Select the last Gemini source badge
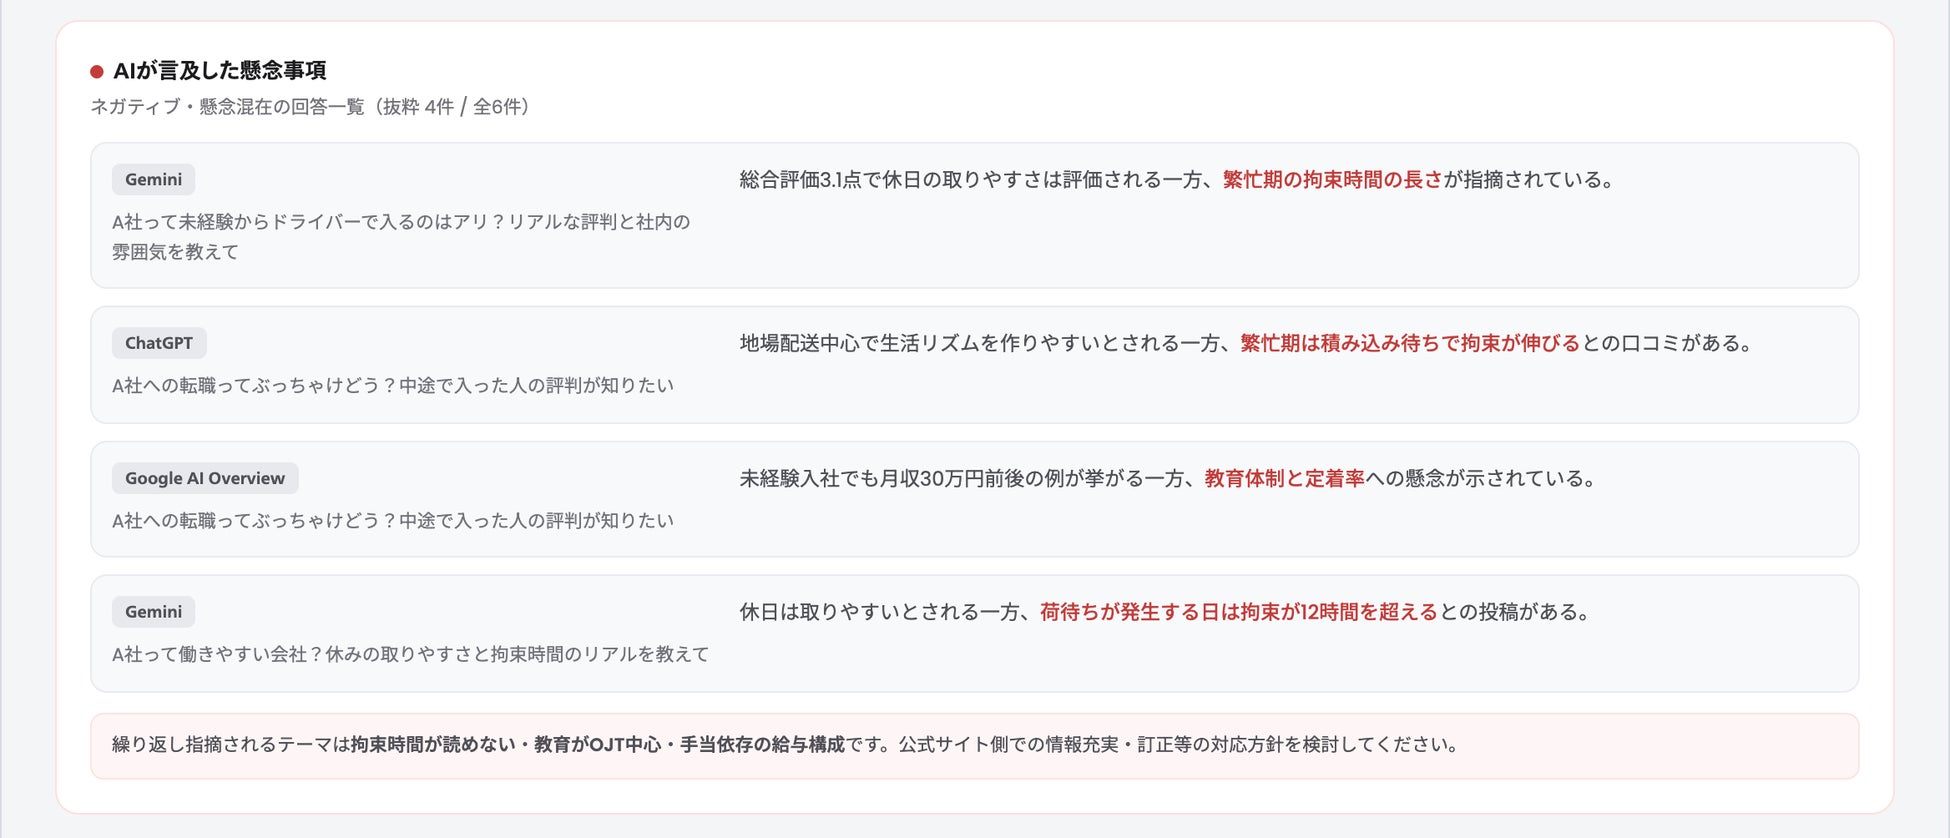The image size is (1950, 838). click(x=153, y=612)
